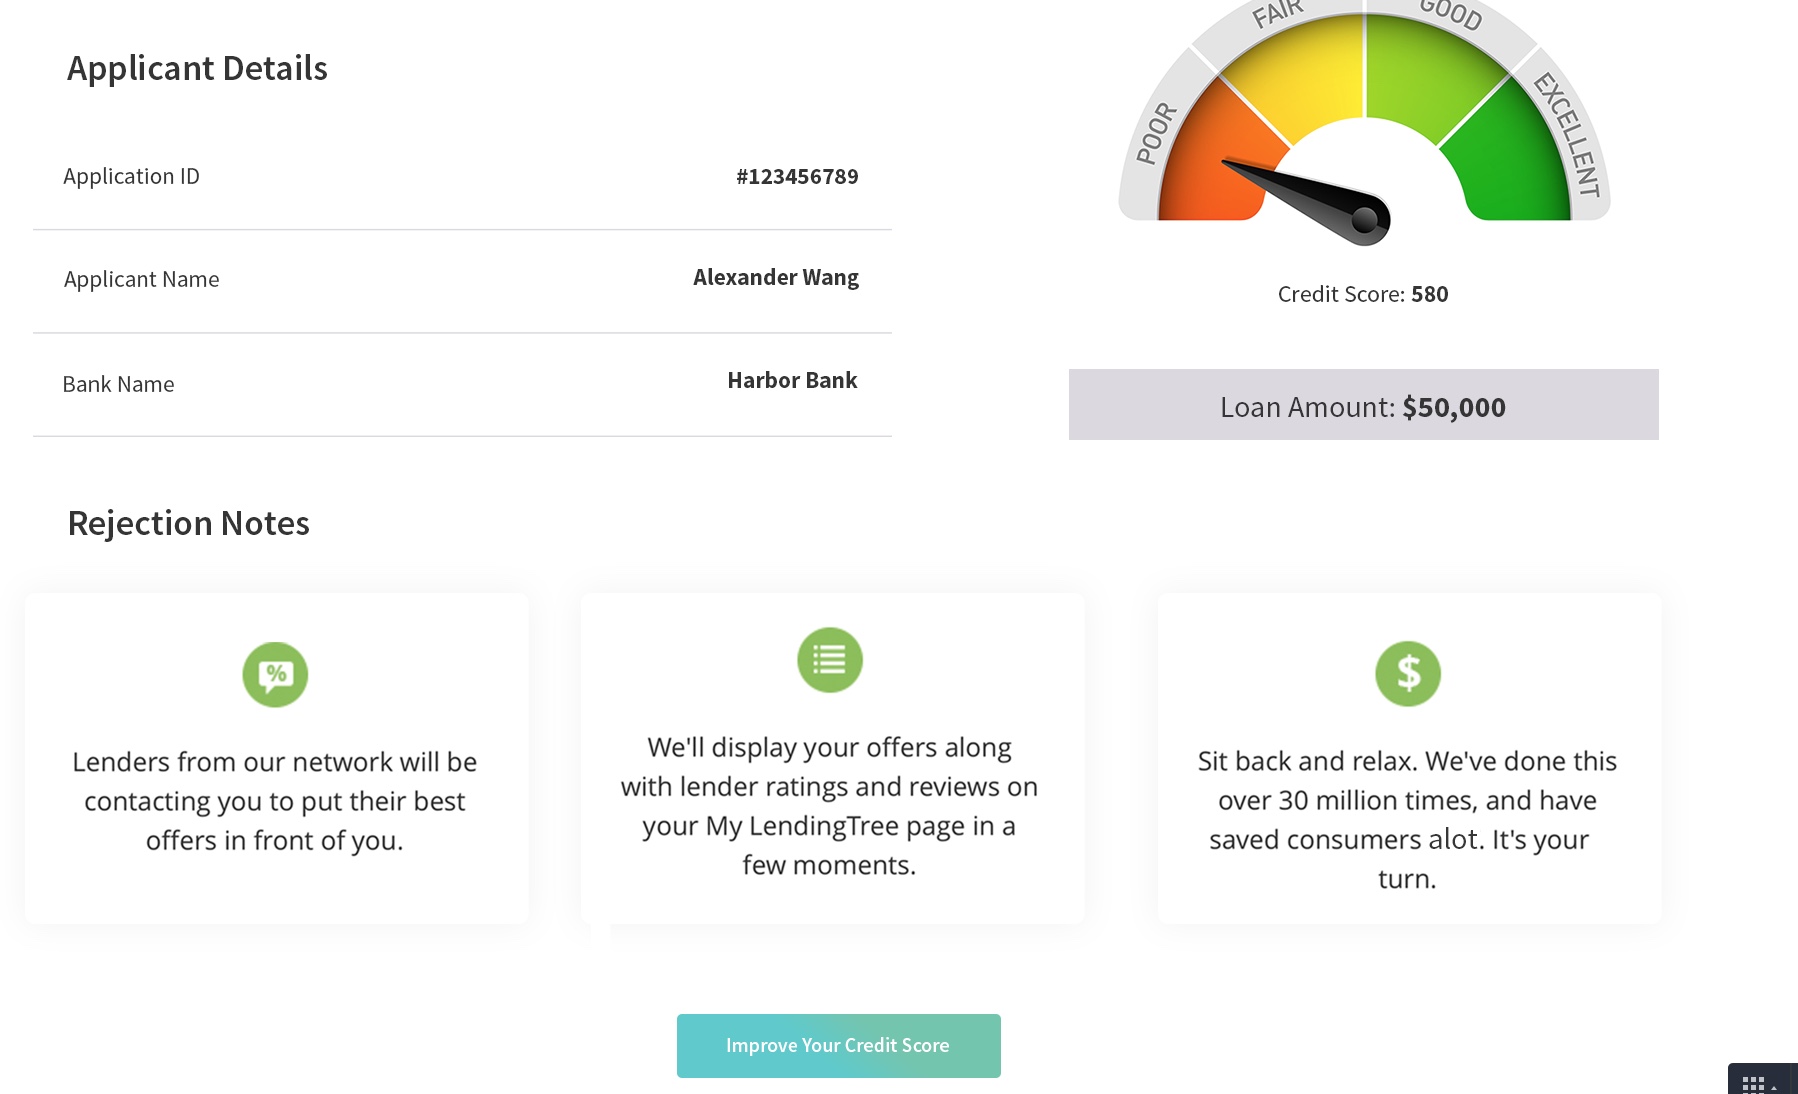
Task: Click the green list icon
Action: point(830,660)
